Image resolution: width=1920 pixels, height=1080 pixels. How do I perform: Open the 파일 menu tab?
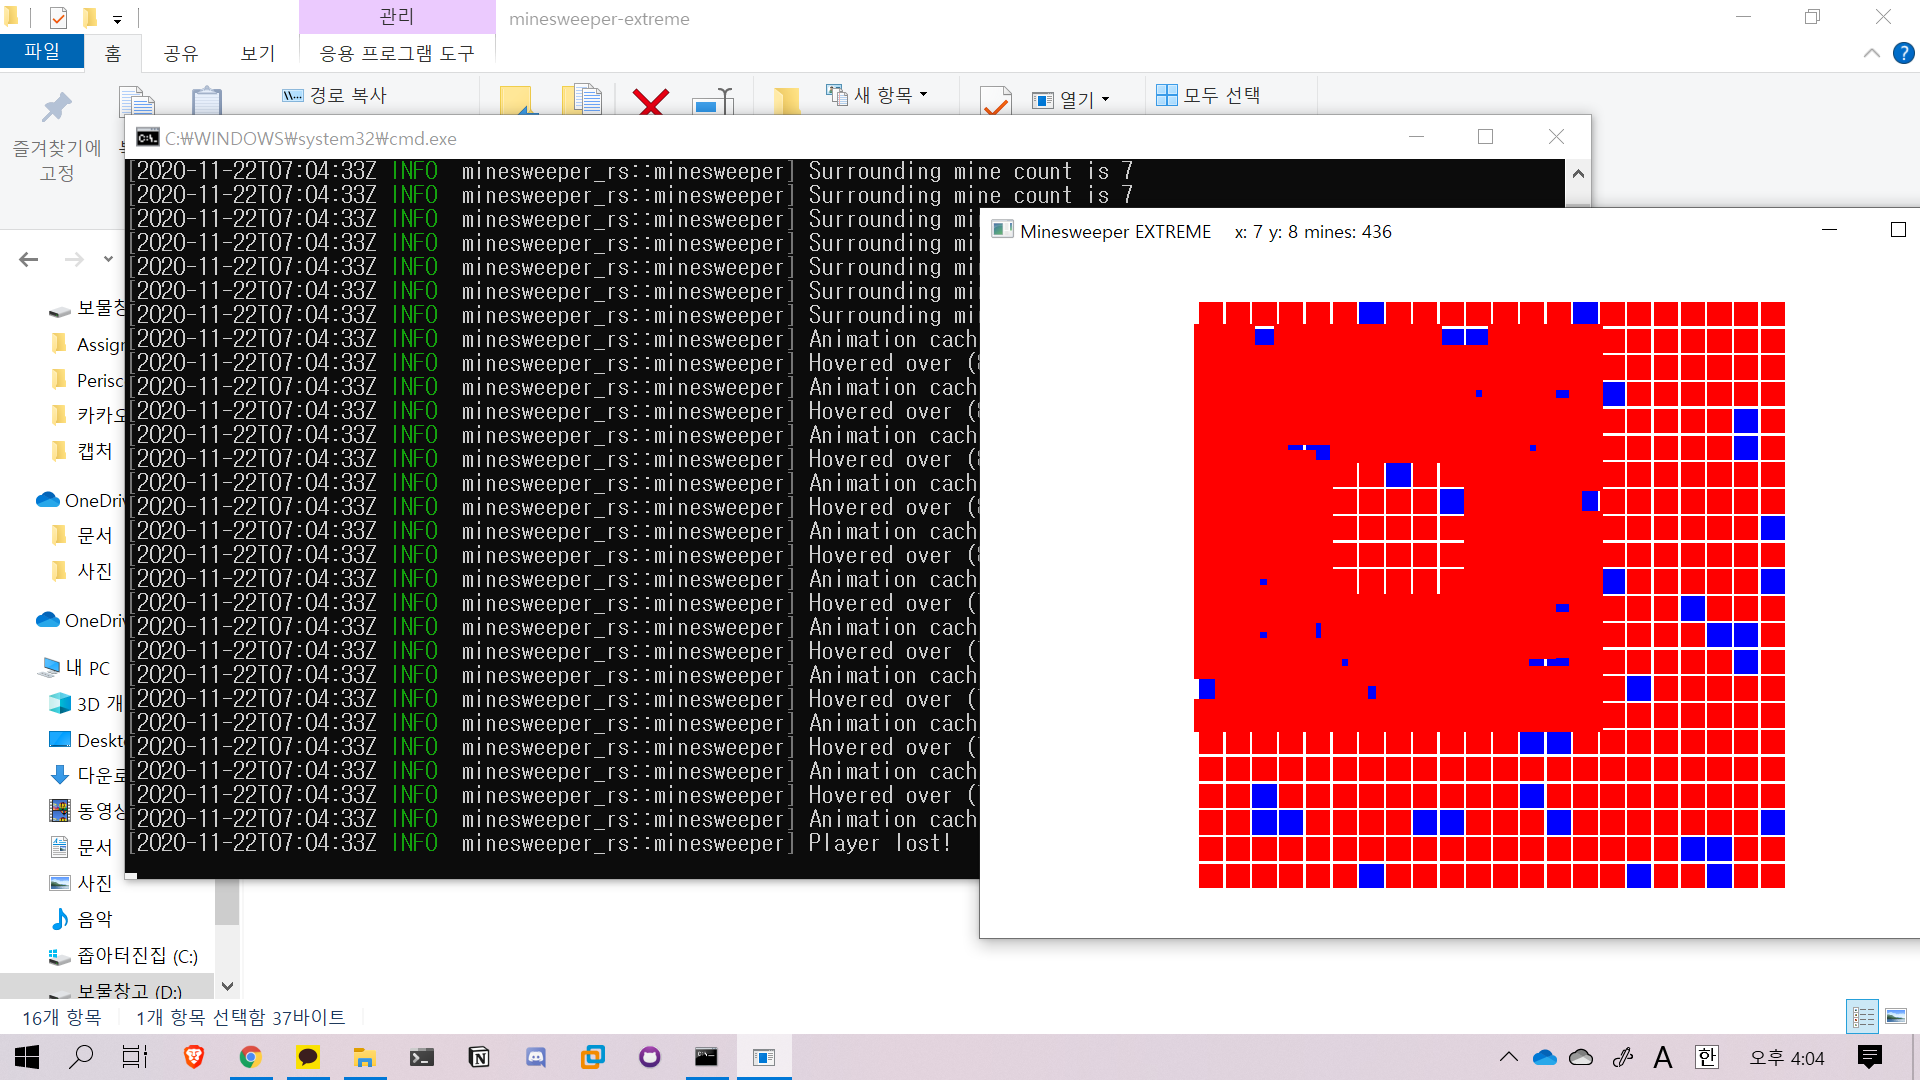point(41,51)
